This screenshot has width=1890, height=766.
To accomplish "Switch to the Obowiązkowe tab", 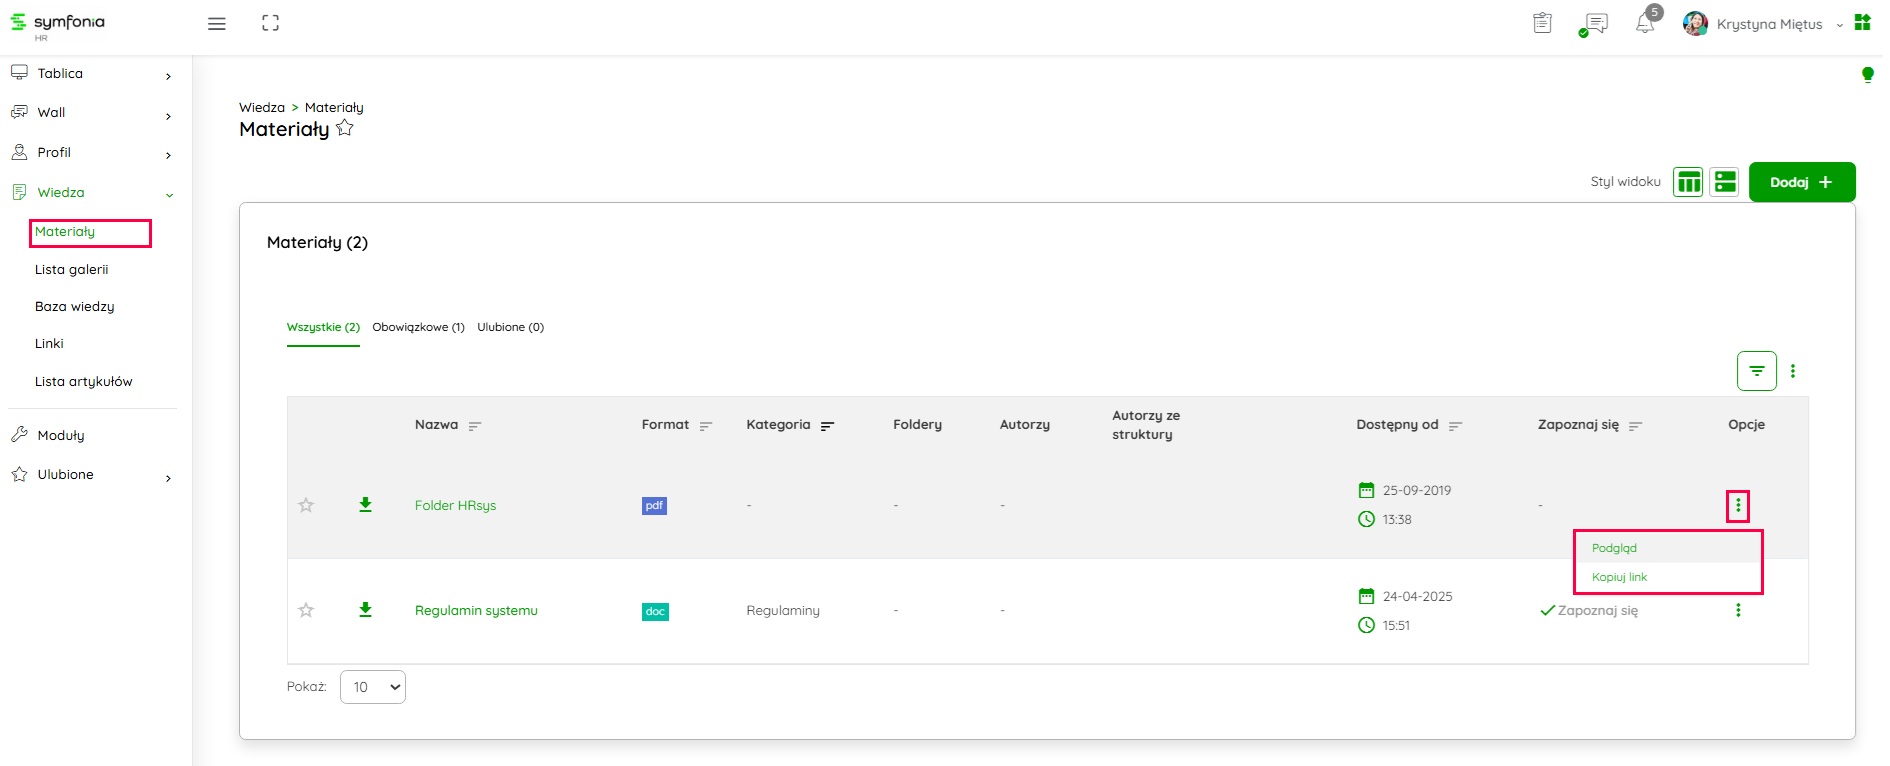I will [x=418, y=327].
